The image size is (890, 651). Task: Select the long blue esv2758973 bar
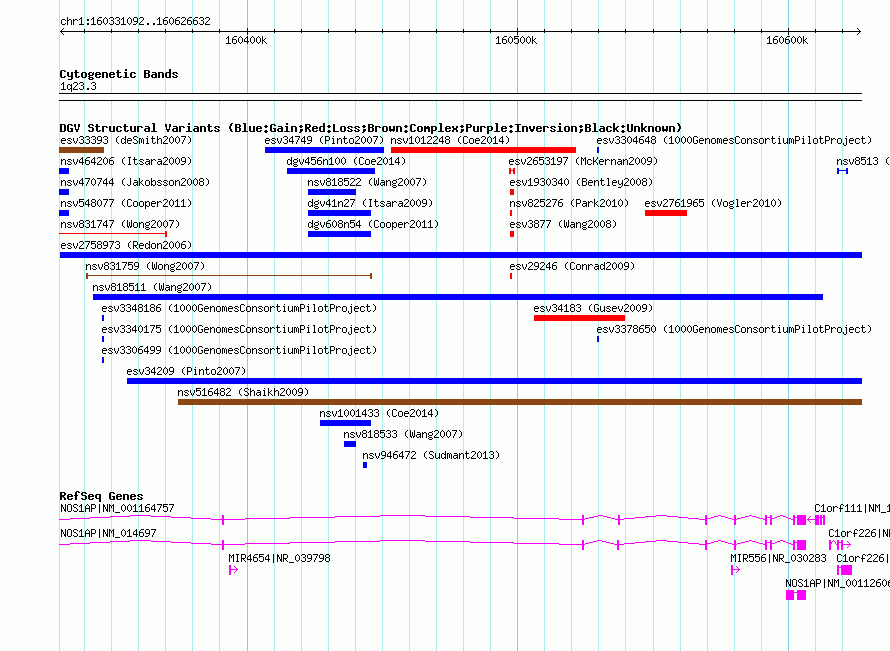click(461, 255)
